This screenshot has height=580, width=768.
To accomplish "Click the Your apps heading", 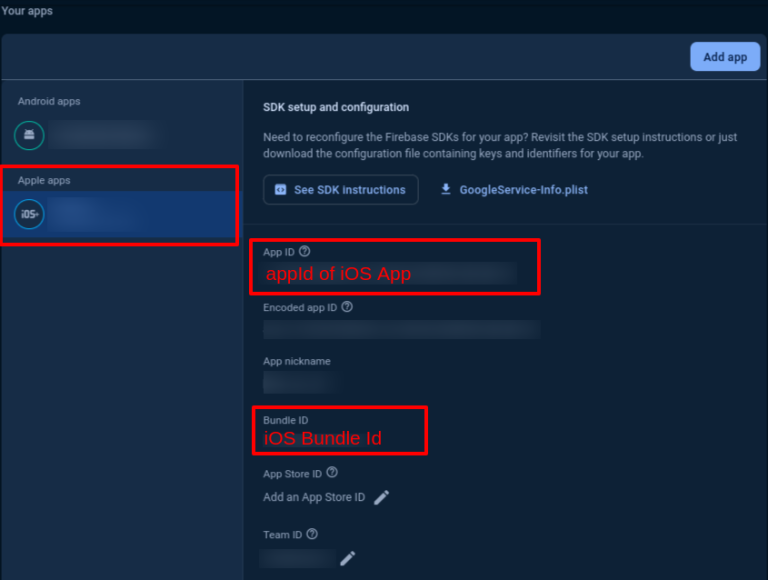I will (x=27, y=11).
